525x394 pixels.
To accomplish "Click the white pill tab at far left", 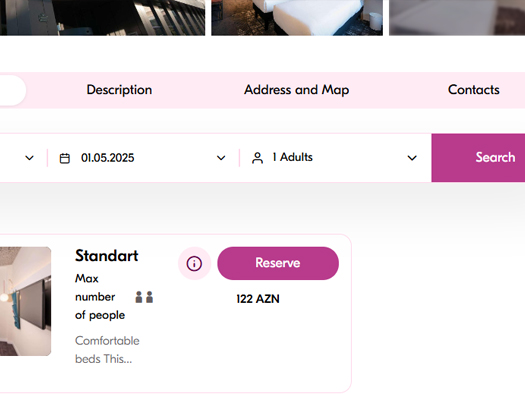I will (13, 90).
